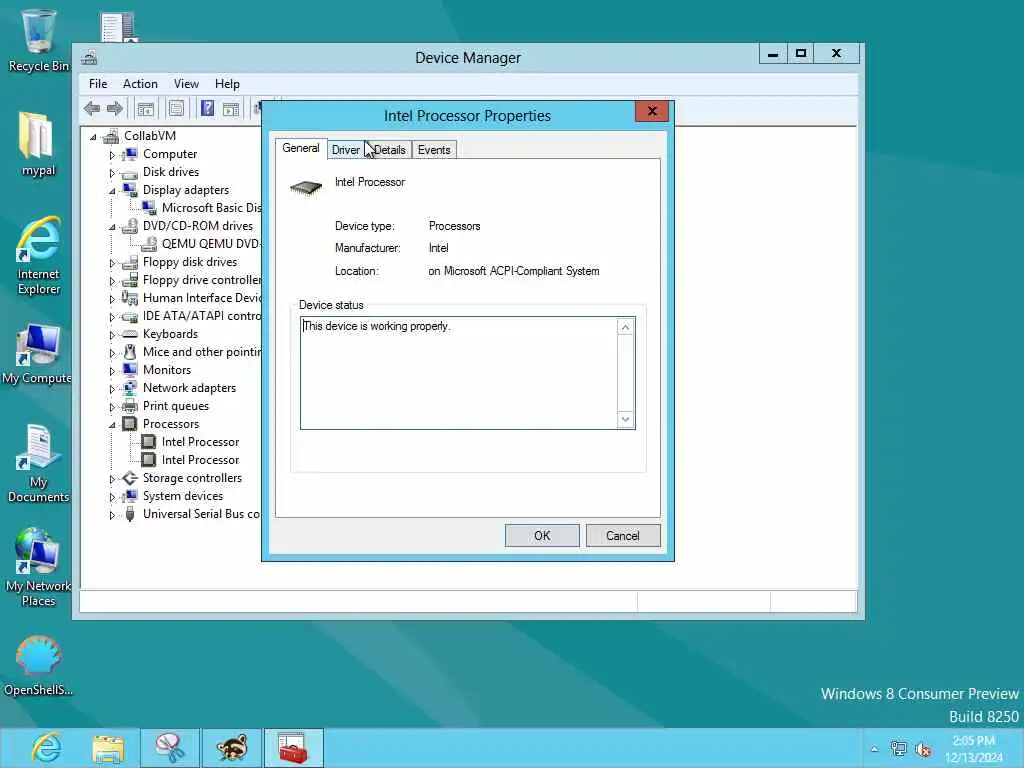This screenshot has width=1024, height=768.
Task: Expand the Network adapters node
Action: point(112,389)
